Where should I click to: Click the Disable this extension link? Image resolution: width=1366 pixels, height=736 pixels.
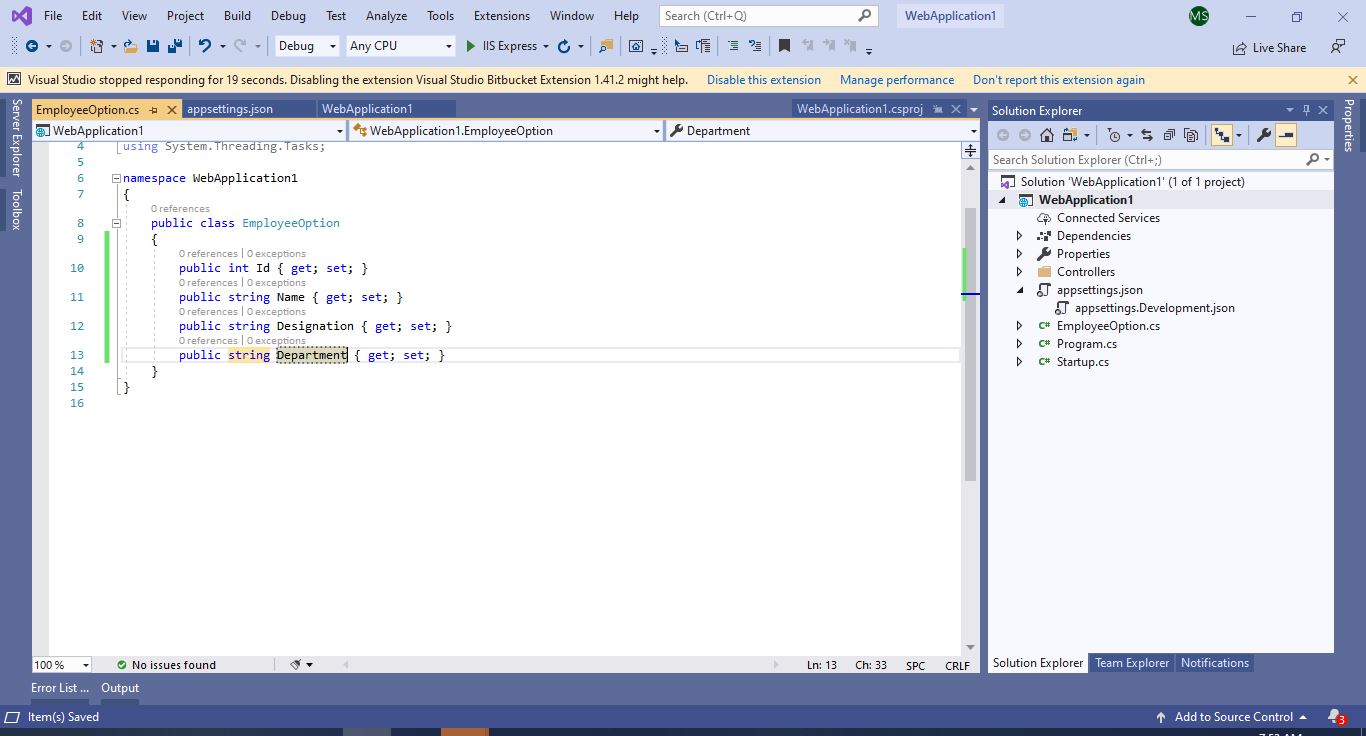[x=763, y=79]
